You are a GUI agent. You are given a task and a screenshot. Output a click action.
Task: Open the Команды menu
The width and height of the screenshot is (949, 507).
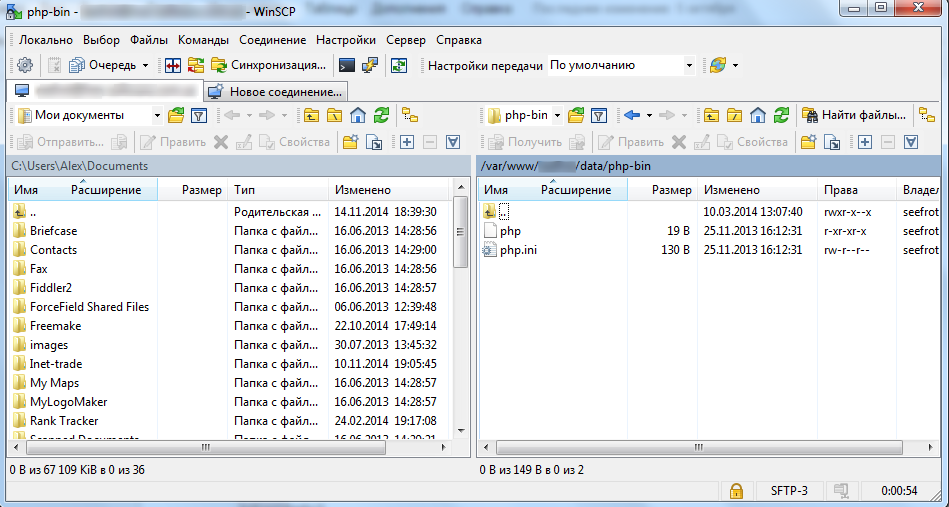[x=203, y=40]
